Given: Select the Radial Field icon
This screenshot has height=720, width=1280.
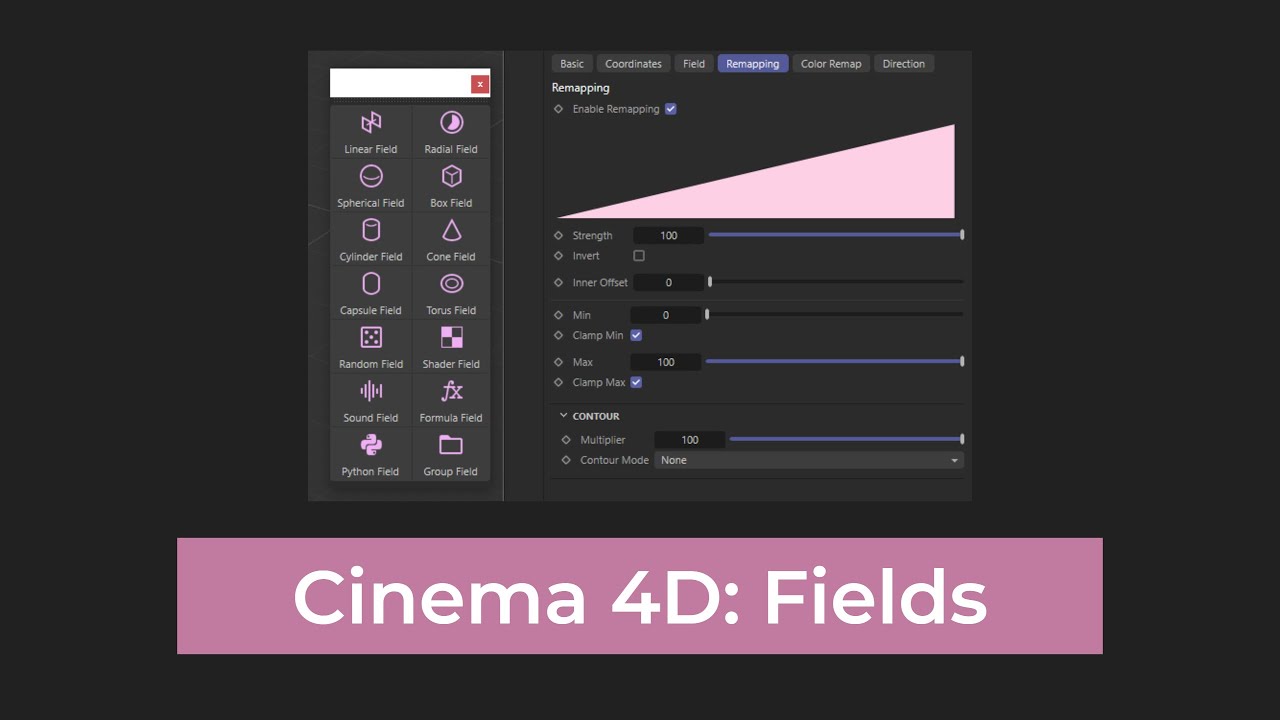Looking at the screenshot, I should click(451, 122).
